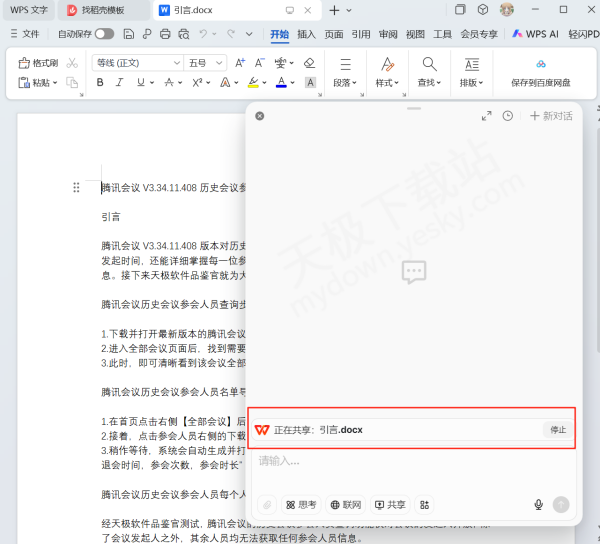Click the microphone voice input icon
Image resolution: width=600 pixels, height=544 pixels.
[538, 505]
